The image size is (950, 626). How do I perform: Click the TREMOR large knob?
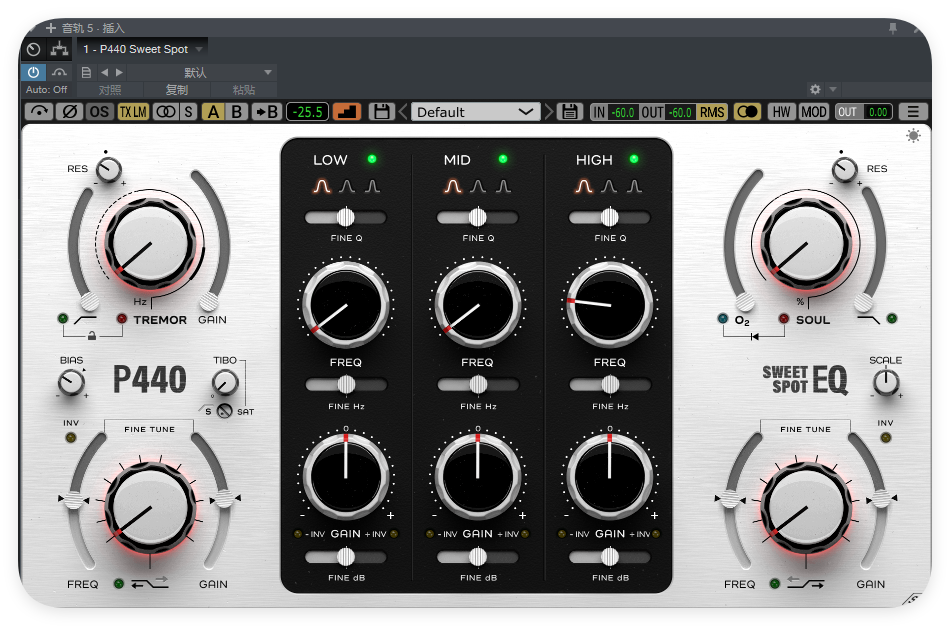150,244
